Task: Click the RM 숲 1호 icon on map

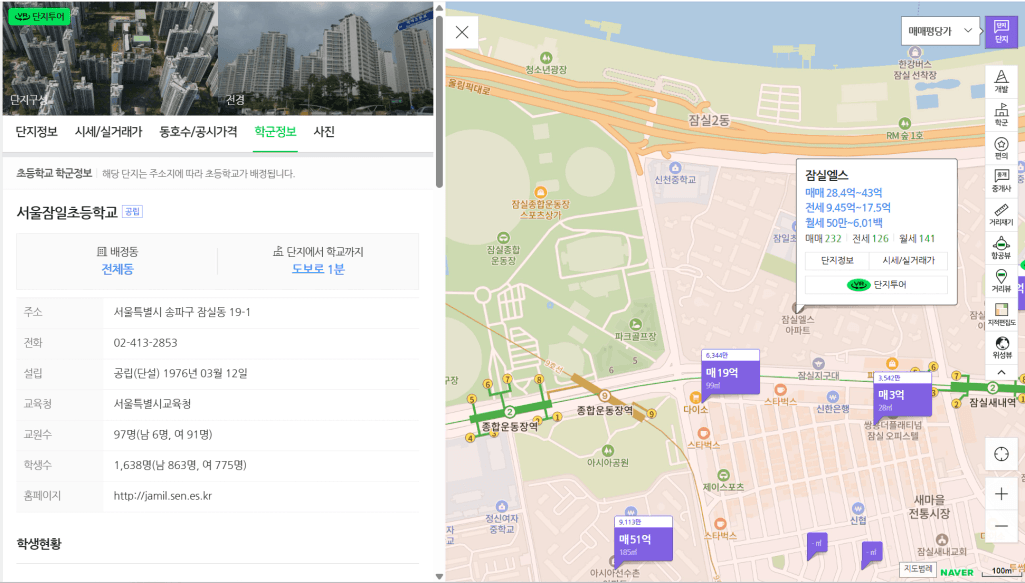Action: tap(904, 124)
